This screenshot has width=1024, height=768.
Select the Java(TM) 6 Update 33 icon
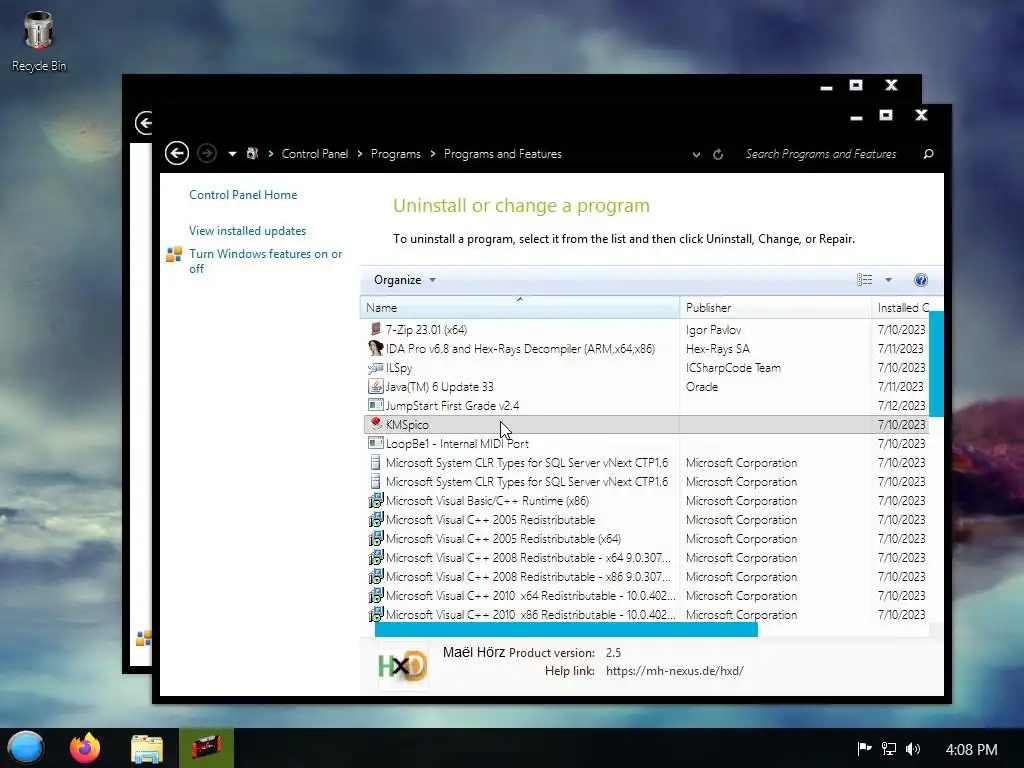(376, 386)
